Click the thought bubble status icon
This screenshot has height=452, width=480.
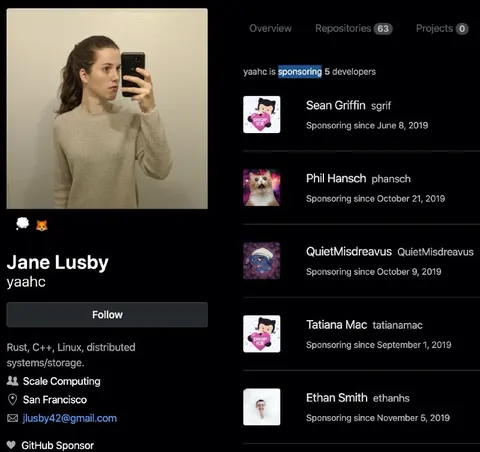click(x=23, y=224)
